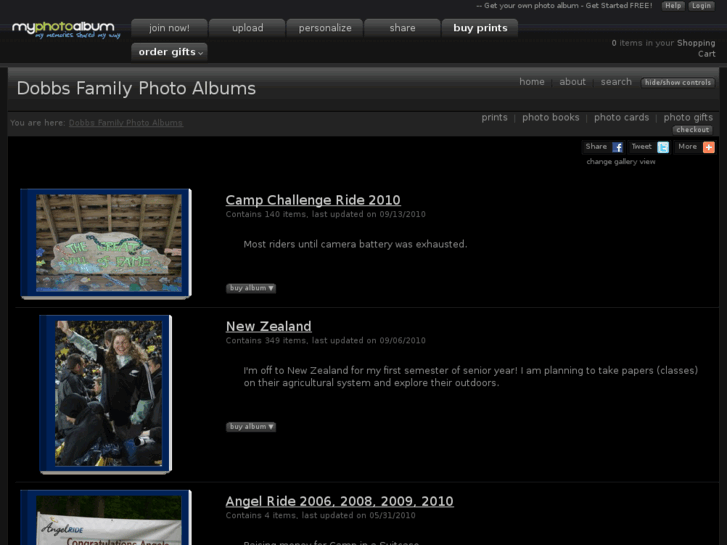Toggle hide/show controls
The image size is (727, 545).
tap(677, 83)
